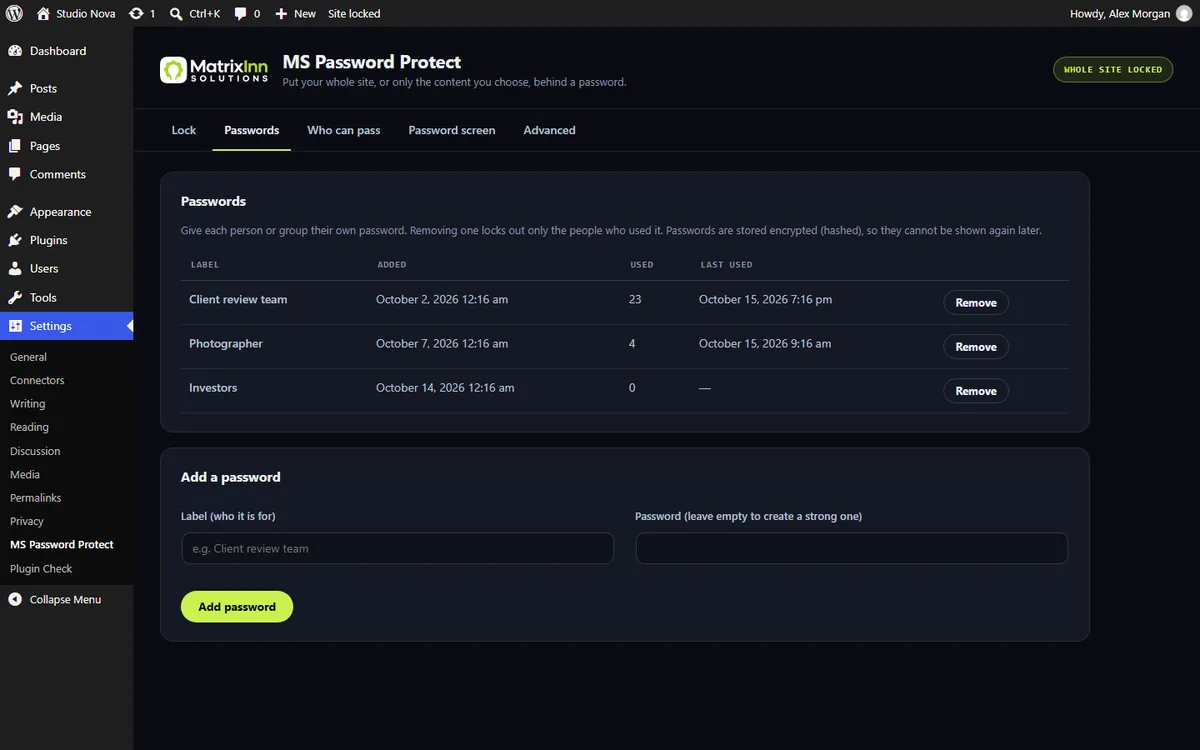Open the Who can pass tab
Screen dimensions: 1200x750
point(344,130)
